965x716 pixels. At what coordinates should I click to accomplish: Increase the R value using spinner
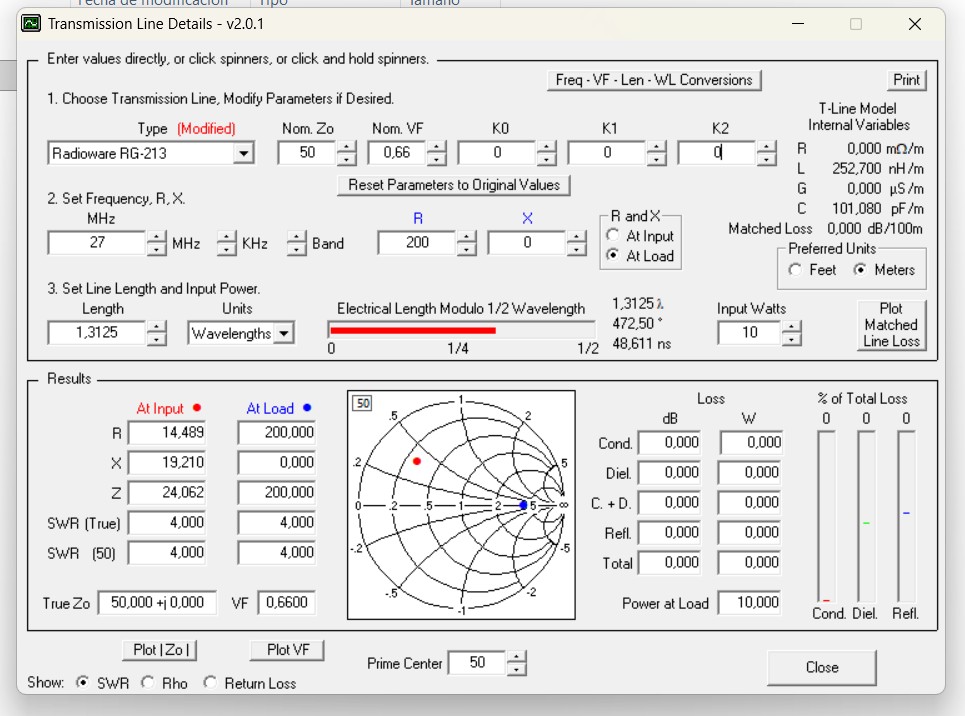click(x=466, y=237)
